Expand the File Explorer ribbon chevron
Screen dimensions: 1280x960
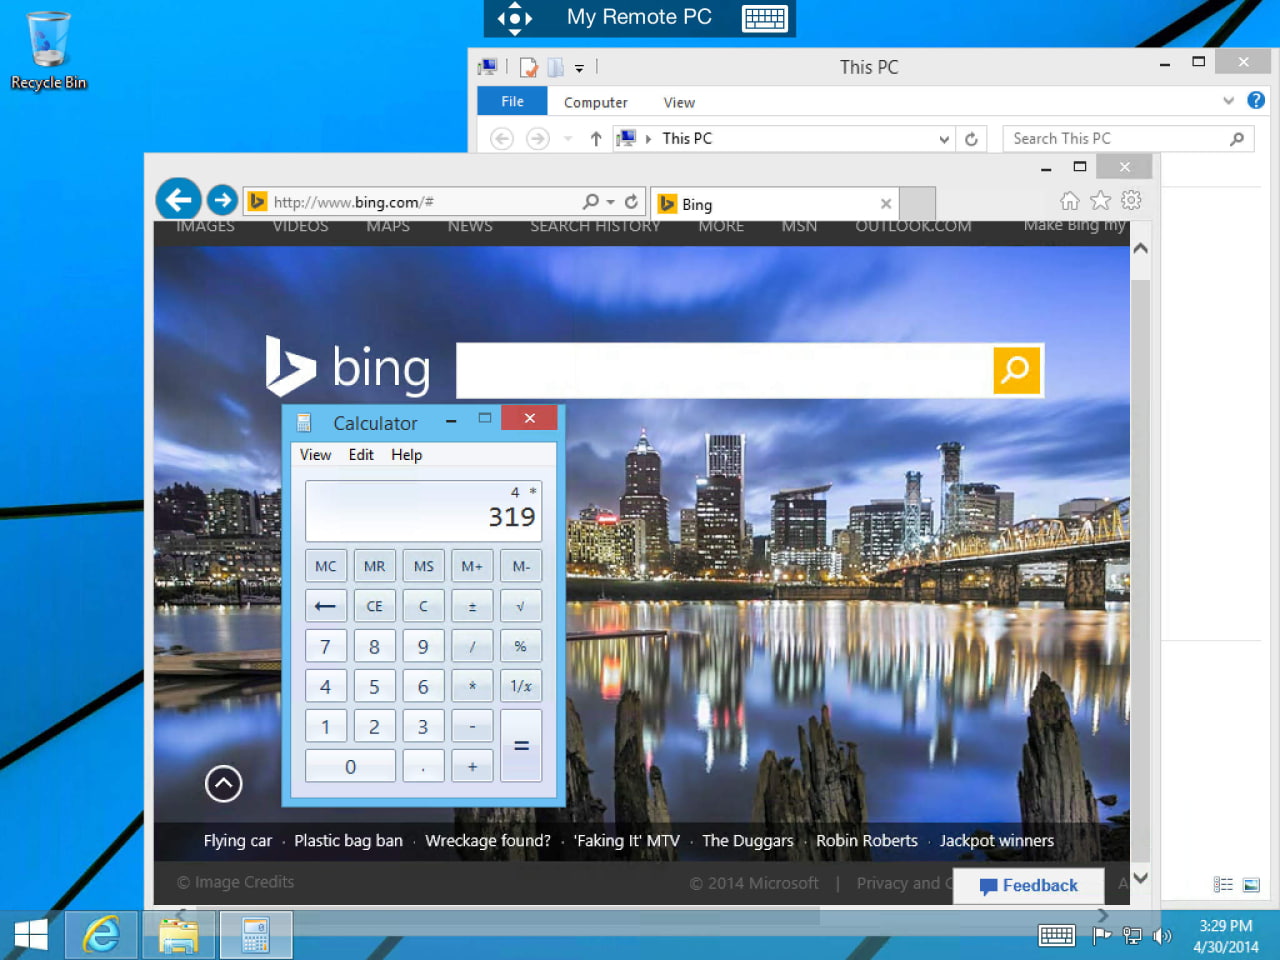(1228, 101)
